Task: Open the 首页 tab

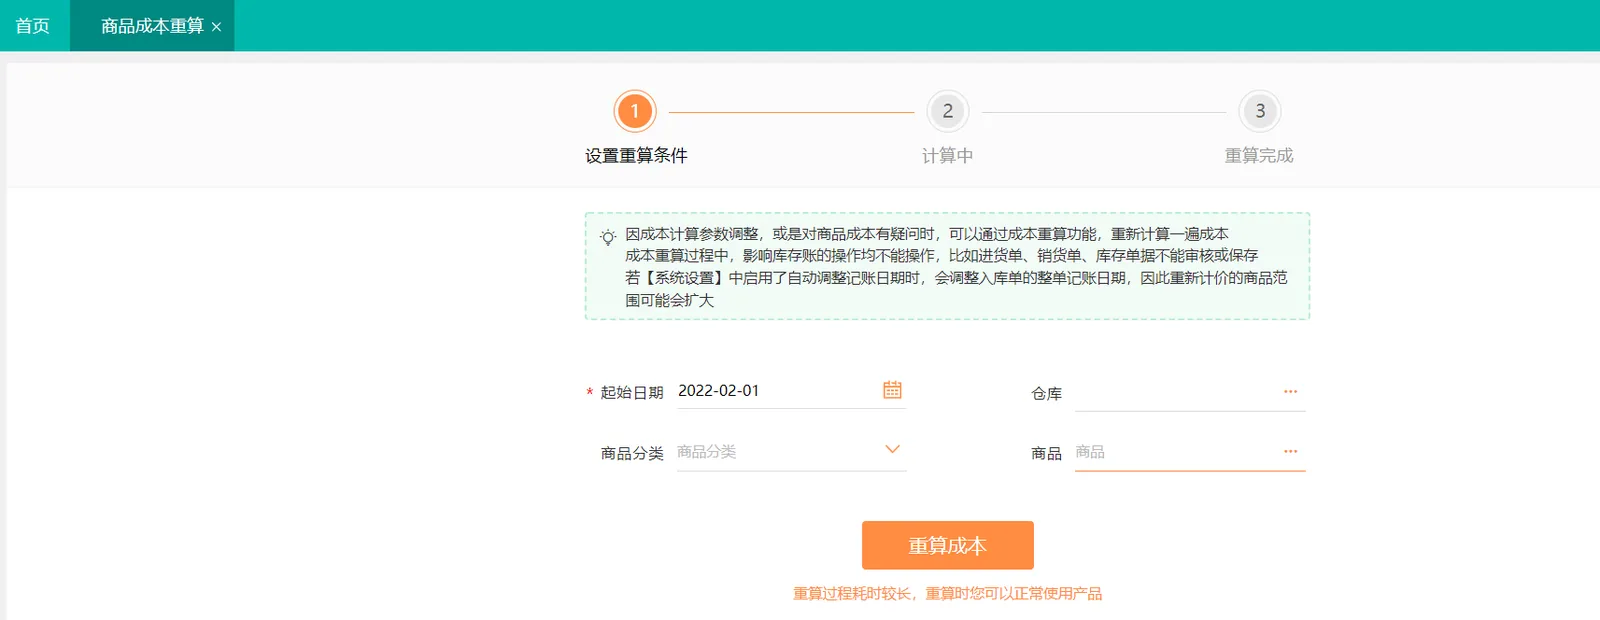Action: click(33, 26)
